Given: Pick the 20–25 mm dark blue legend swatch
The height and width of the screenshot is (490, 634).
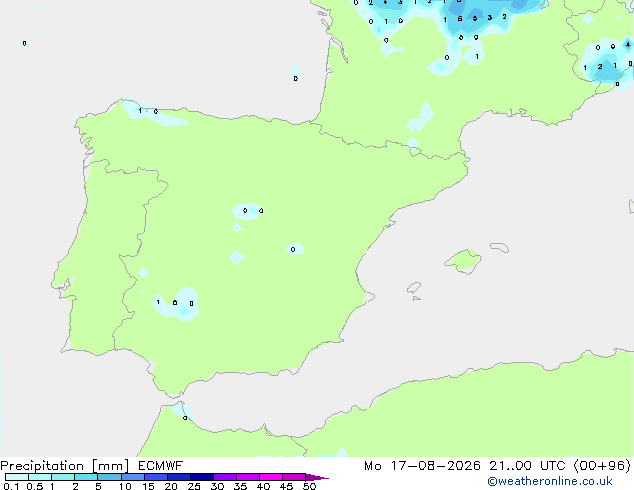Looking at the screenshot, I should 178,477.
